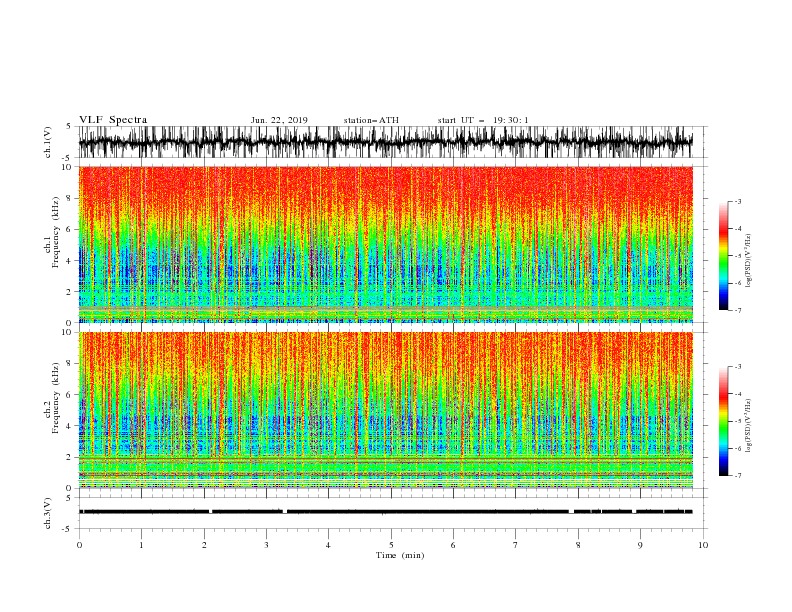This screenshot has width=792, height=612.
Task: Click the "Time (min)" axis title
Action: tap(400, 555)
